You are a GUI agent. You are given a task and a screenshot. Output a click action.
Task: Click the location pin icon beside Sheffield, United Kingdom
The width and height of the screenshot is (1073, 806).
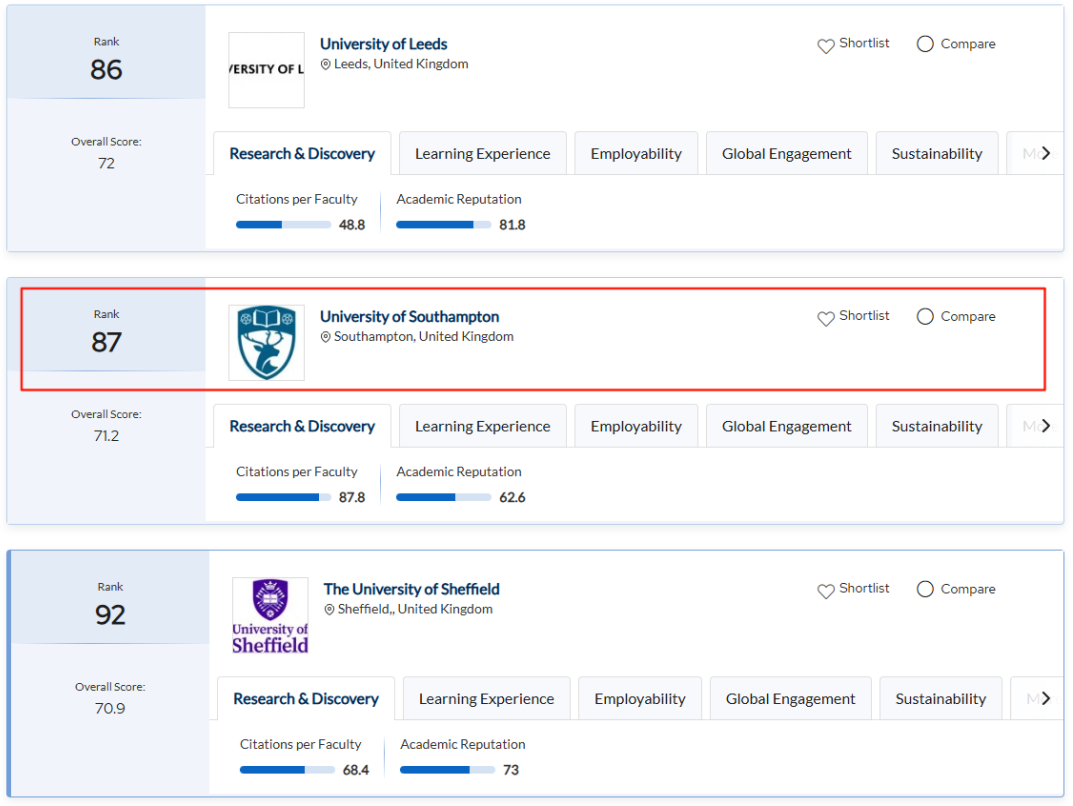click(x=329, y=610)
